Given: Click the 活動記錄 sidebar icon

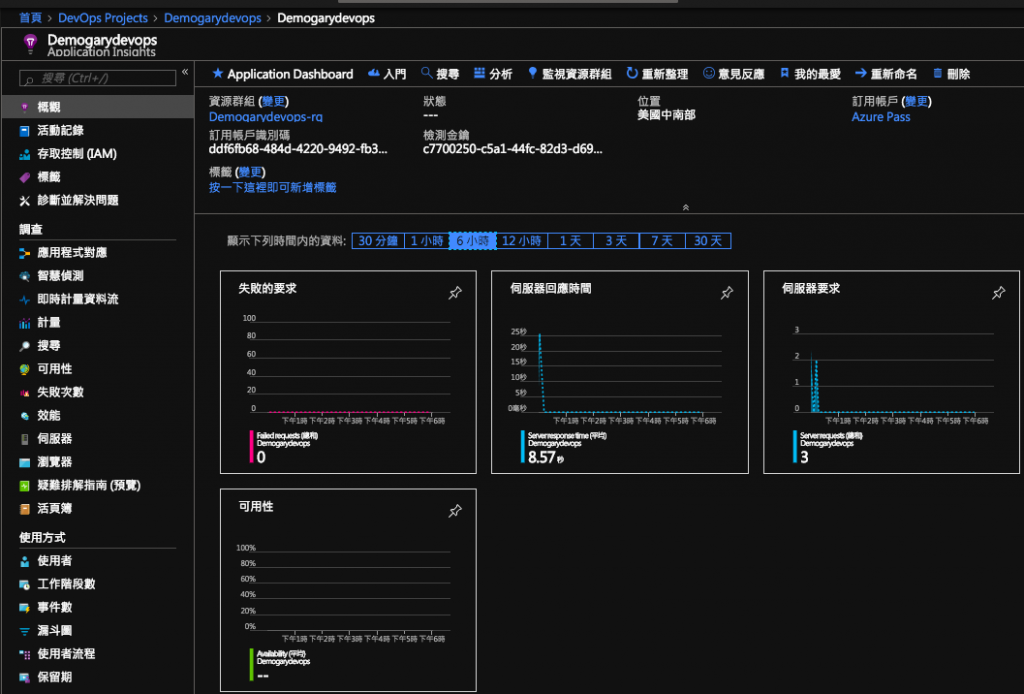Looking at the screenshot, I should 24,131.
